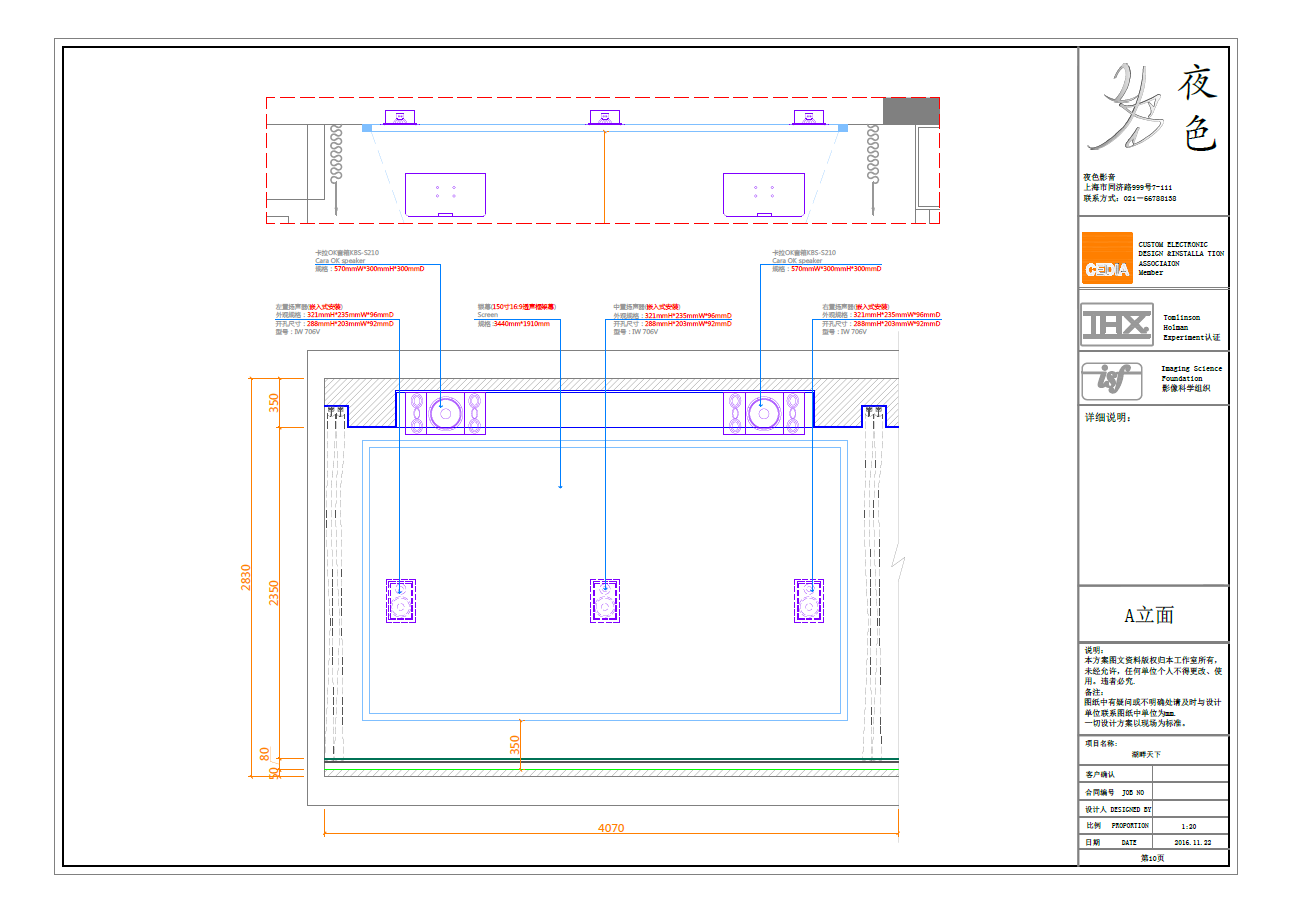Select the center ceiling fixture in plan view
This screenshot has width=1289, height=912.
(604, 117)
